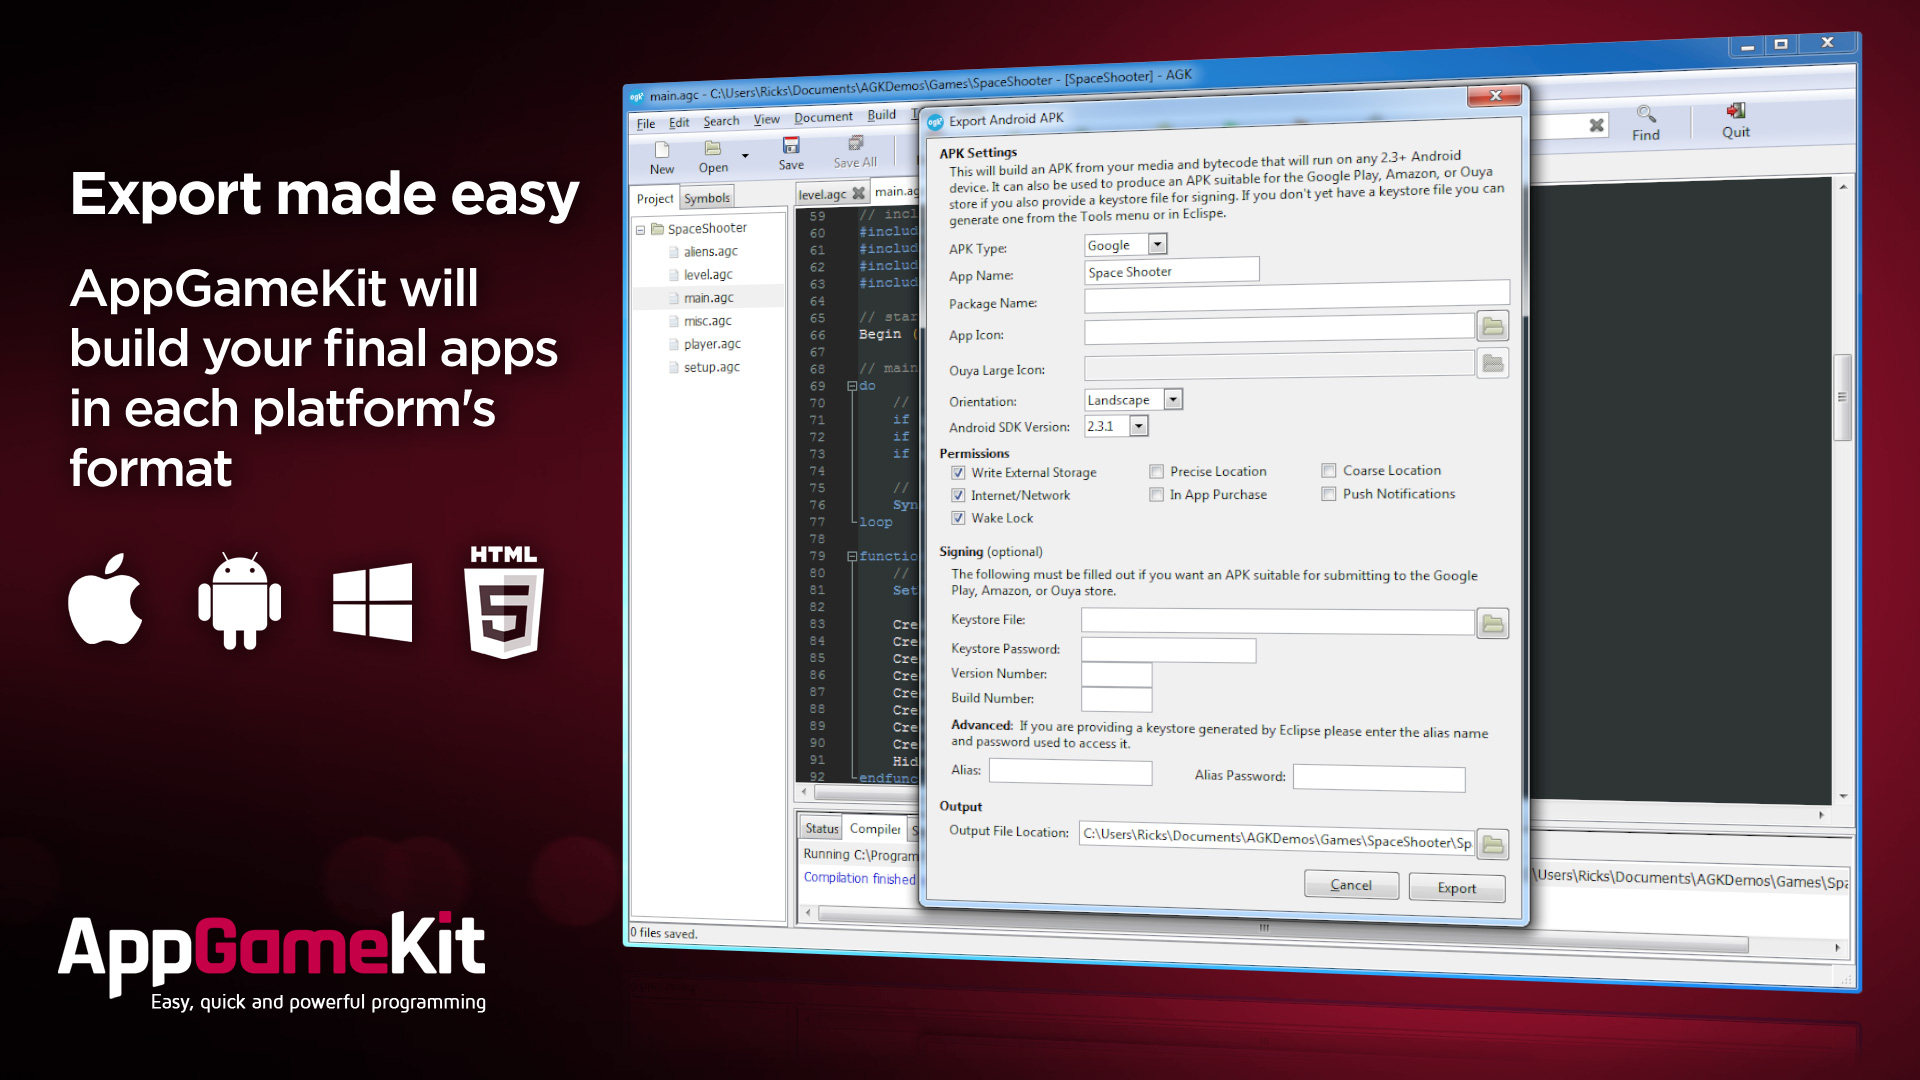The height and width of the screenshot is (1080, 1920).
Task: Switch to the Status tab
Action: 820,828
